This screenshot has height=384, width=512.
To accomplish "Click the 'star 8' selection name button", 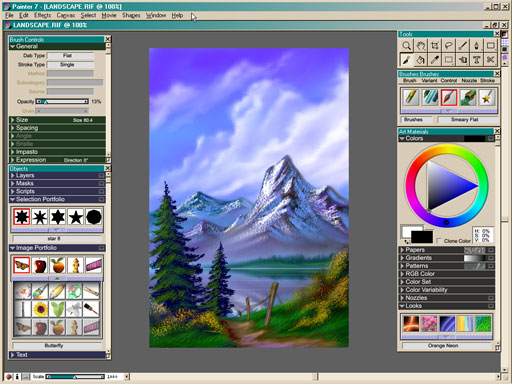I will [57, 239].
